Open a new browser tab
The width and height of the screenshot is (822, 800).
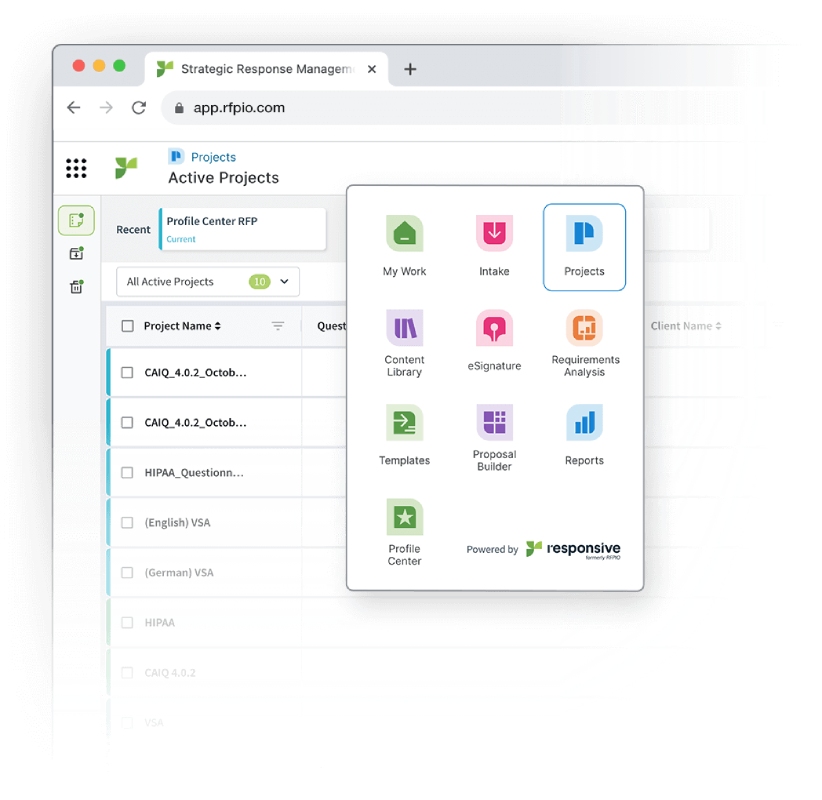pyautogui.click(x=410, y=69)
